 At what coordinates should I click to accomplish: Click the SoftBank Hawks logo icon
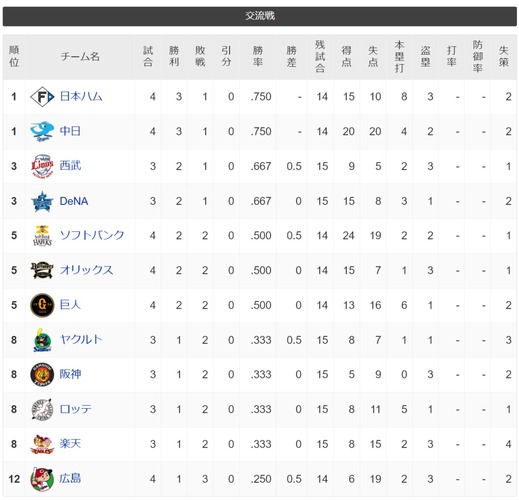42,236
